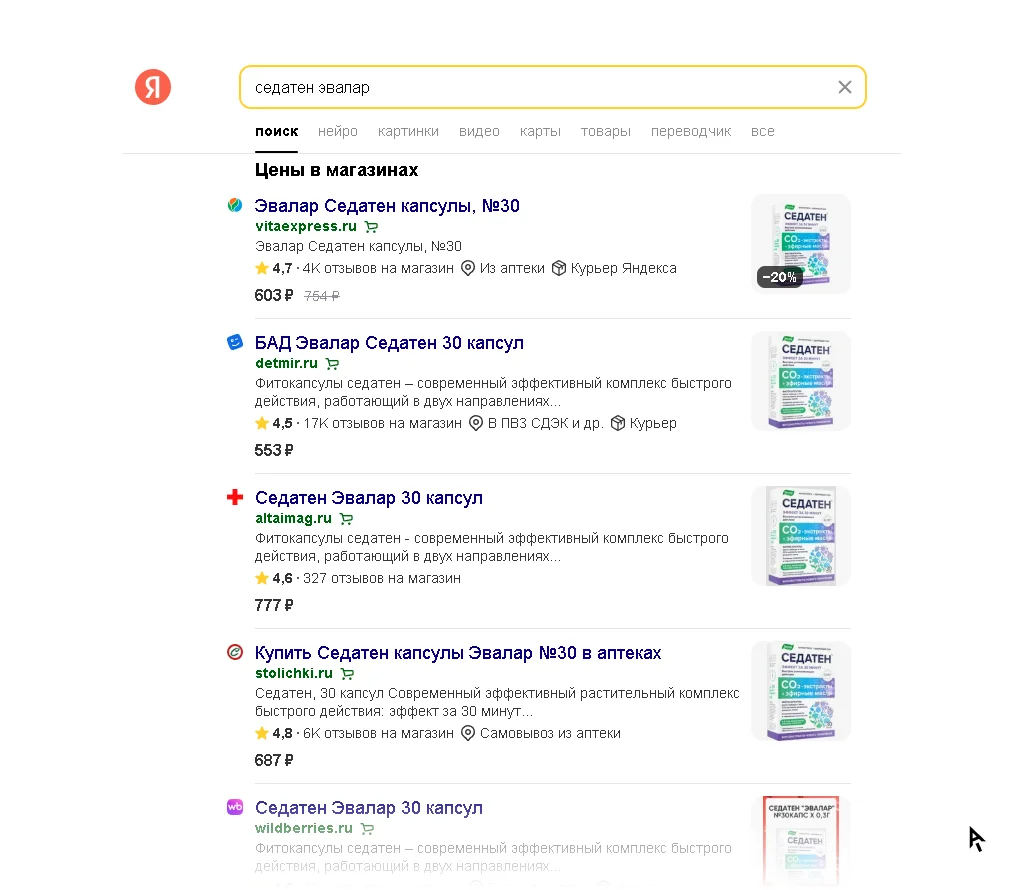Click the cart icon beside stolichki.ru
1024x890 pixels.
point(348,674)
